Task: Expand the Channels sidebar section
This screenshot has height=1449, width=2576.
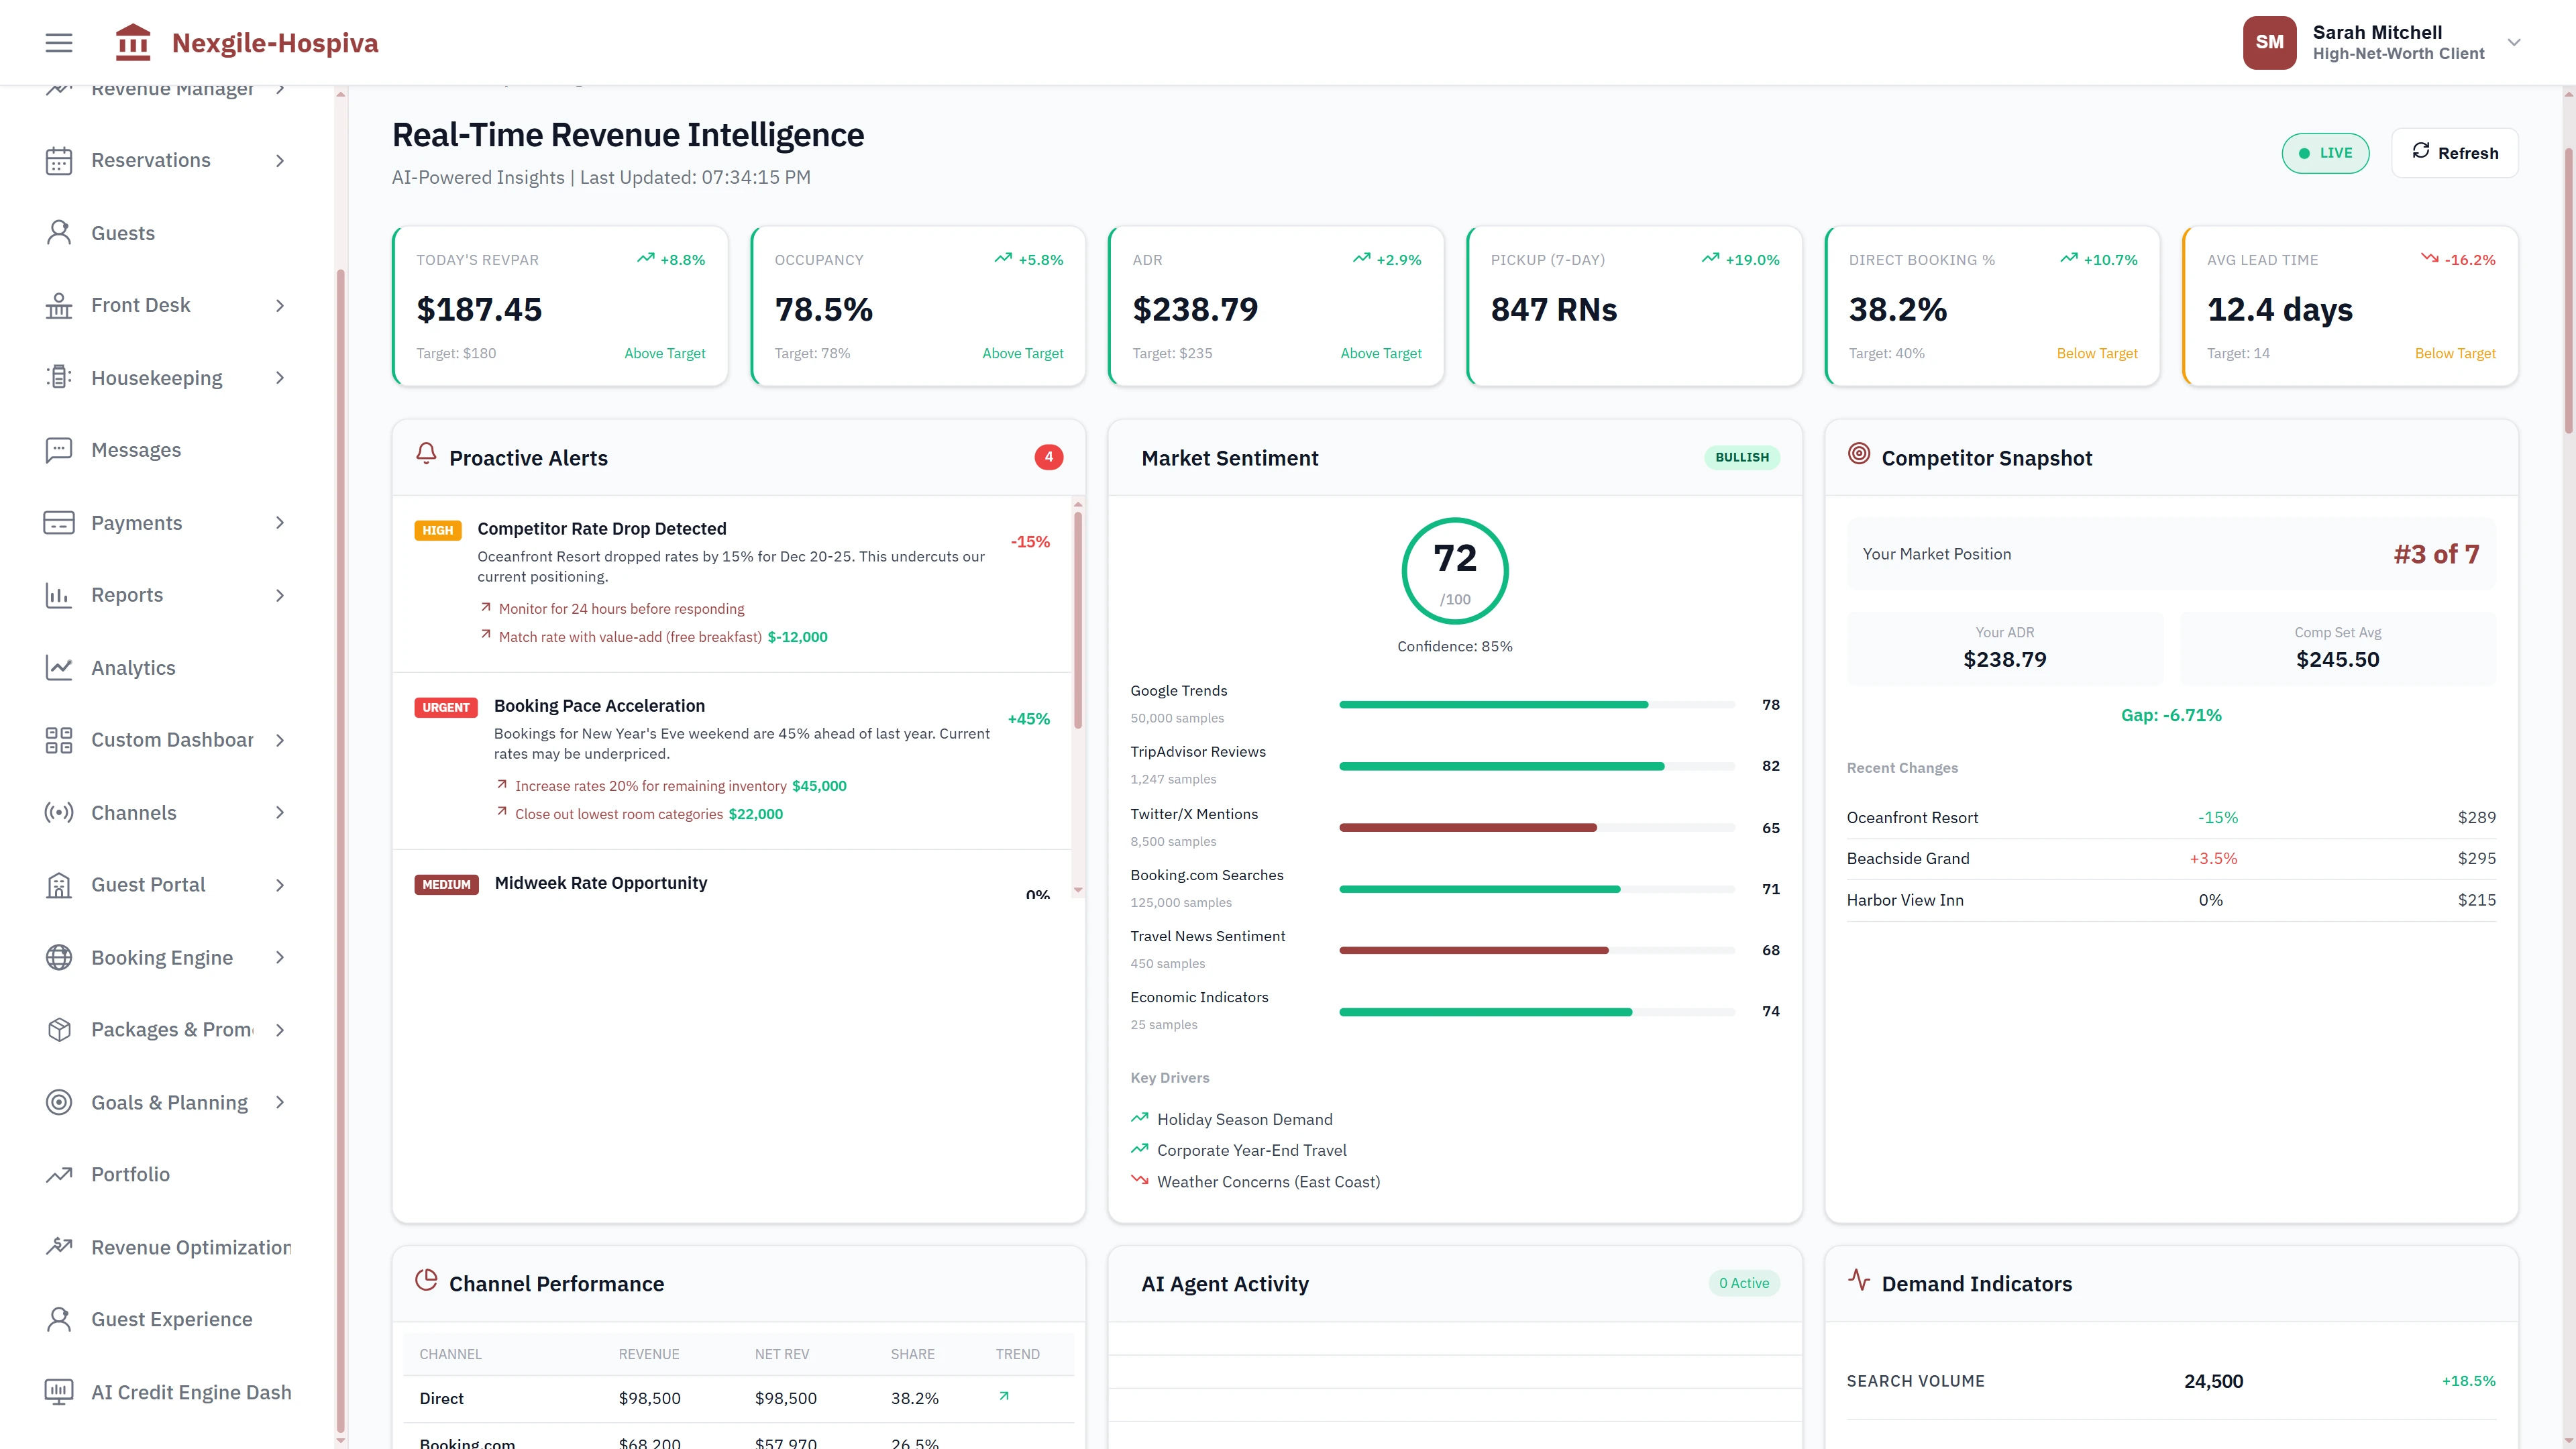Action: click(134, 812)
